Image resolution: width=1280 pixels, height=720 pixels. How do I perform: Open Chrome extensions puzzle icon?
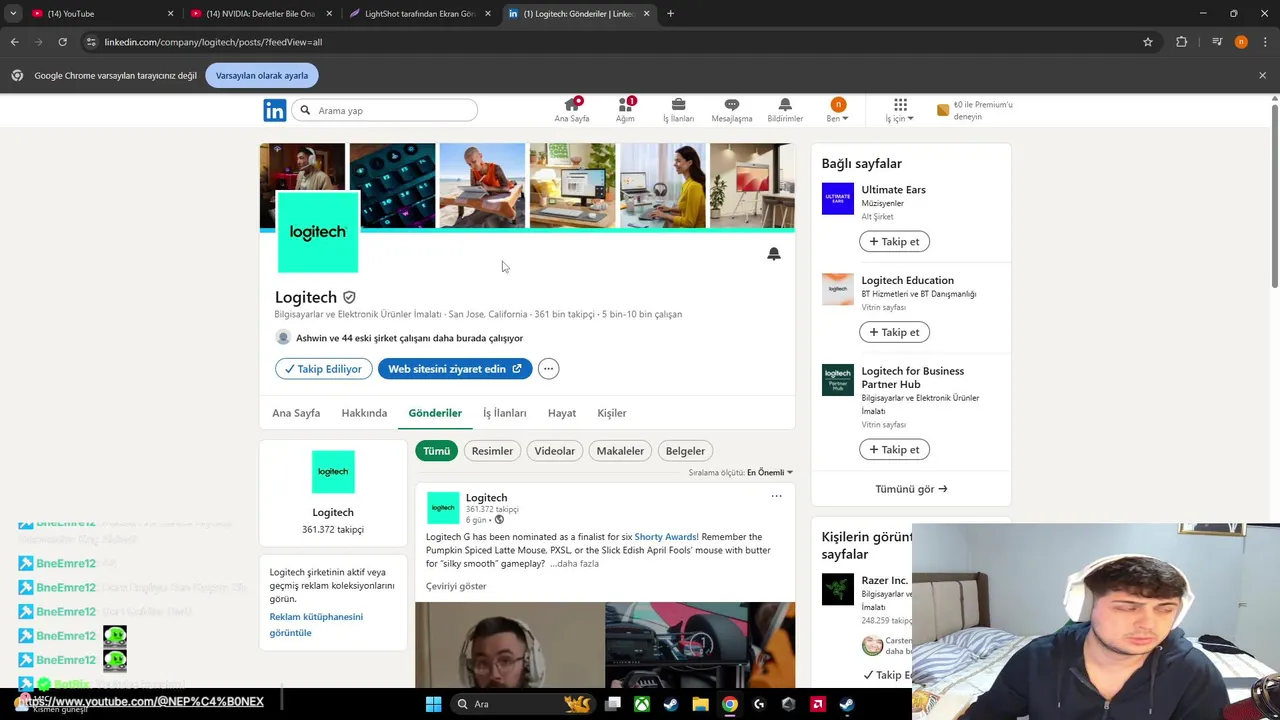[1182, 42]
